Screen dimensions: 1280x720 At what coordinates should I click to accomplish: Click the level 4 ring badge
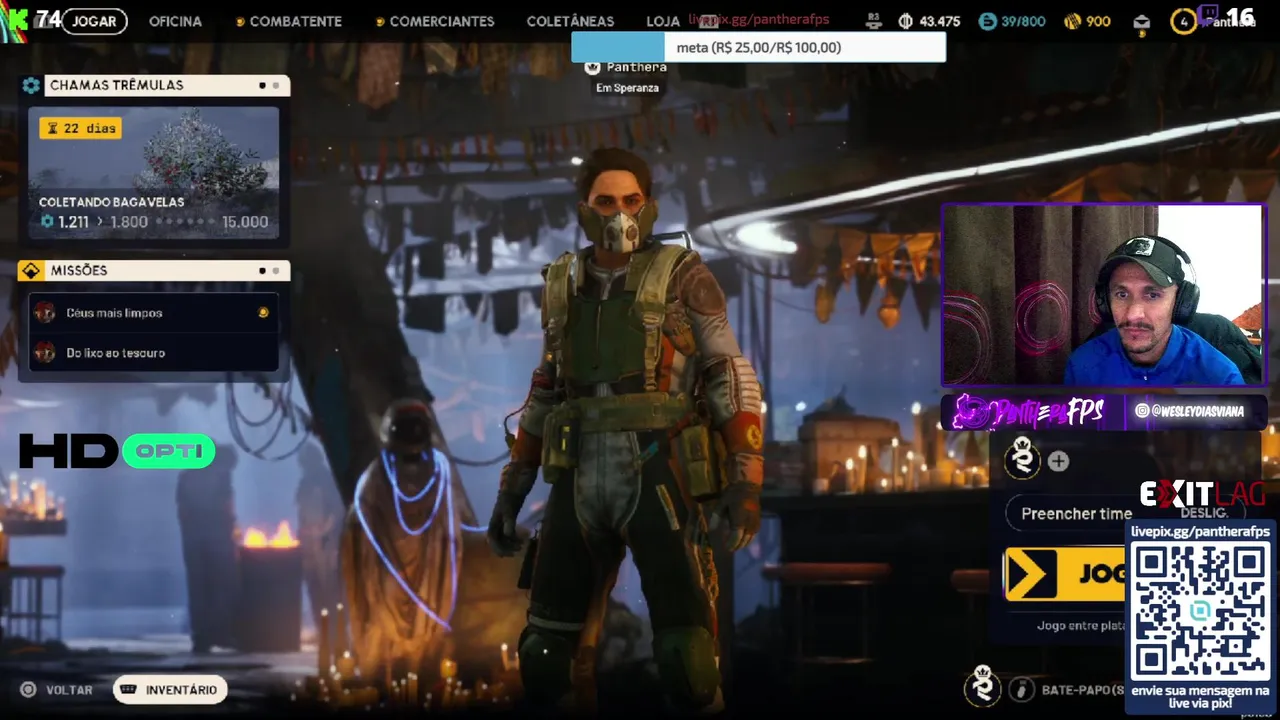click(1183, 21)
